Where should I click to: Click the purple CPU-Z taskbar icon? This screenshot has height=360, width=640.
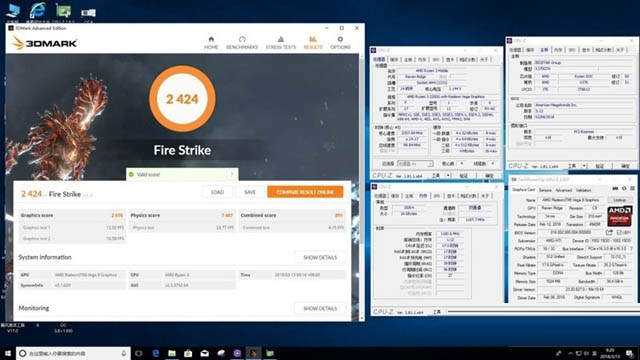pos(237,353)
